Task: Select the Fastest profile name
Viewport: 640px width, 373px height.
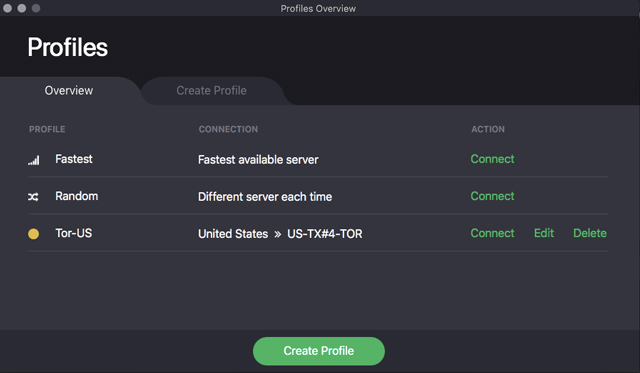Action: 74,159
